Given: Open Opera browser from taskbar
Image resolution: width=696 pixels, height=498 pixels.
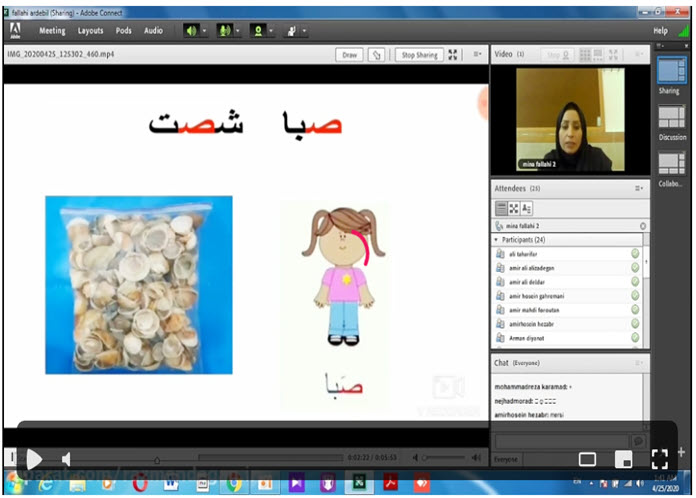Looking at the screenshot, I should point(140,484).
